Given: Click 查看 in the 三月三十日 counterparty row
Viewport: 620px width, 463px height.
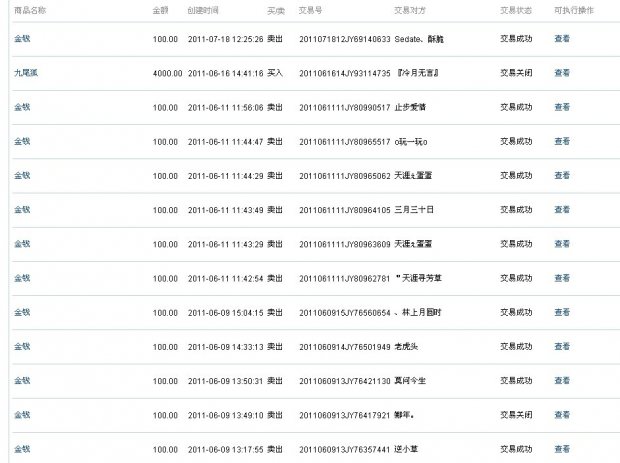Looking at the screenshot, I should pos(562,210).
